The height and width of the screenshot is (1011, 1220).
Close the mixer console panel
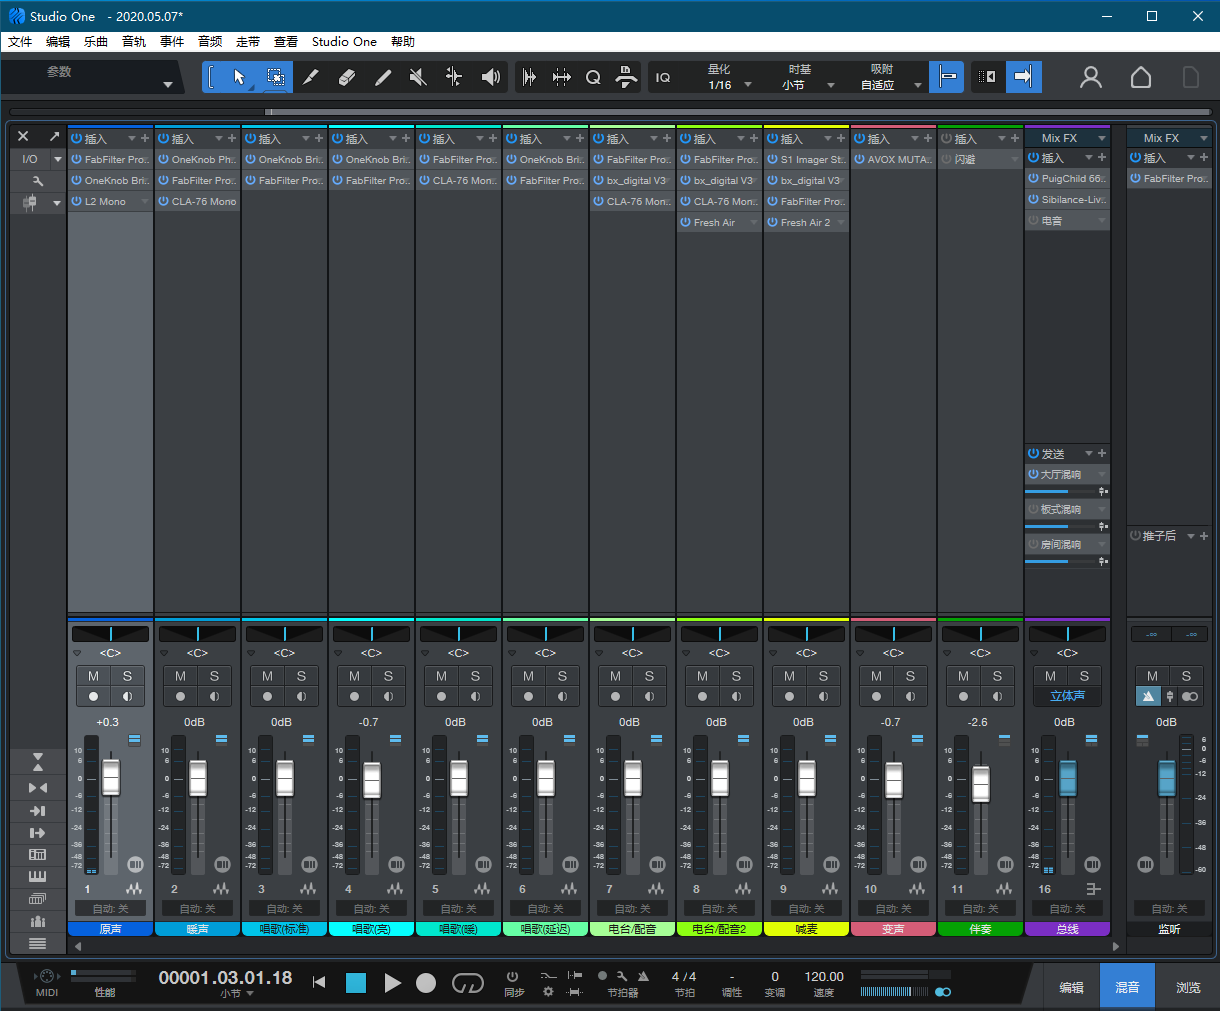point(23,136)
